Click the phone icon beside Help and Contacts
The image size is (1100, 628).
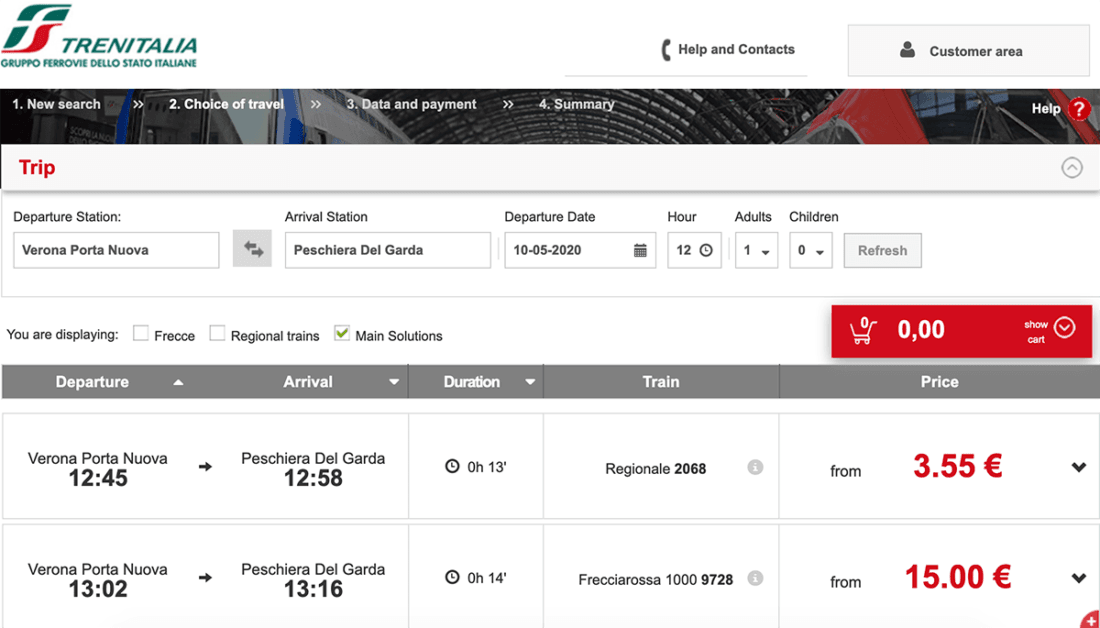666,50
